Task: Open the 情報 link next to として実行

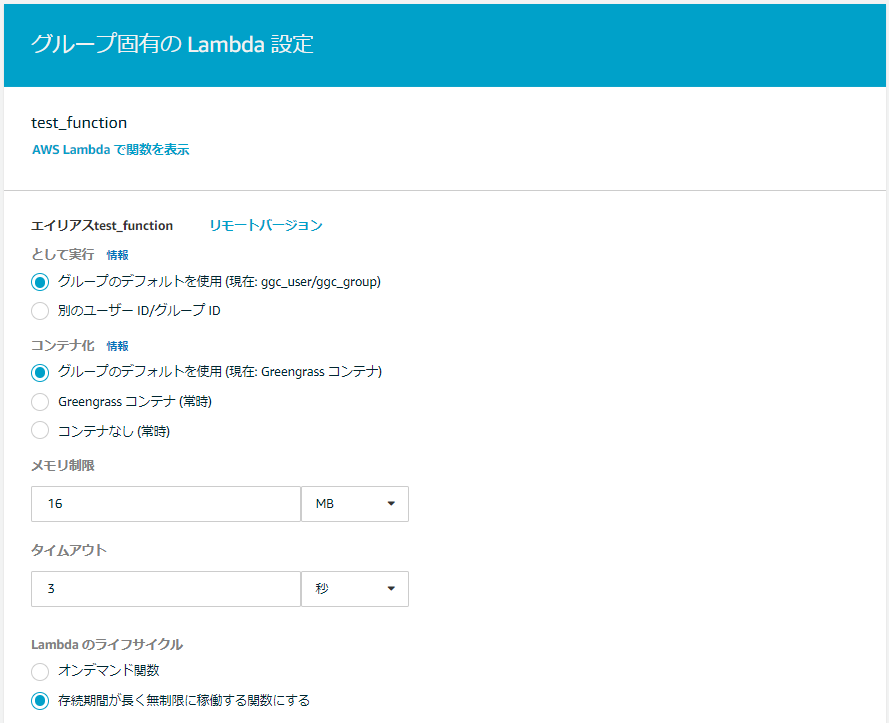Action: [x=117, y=255]
